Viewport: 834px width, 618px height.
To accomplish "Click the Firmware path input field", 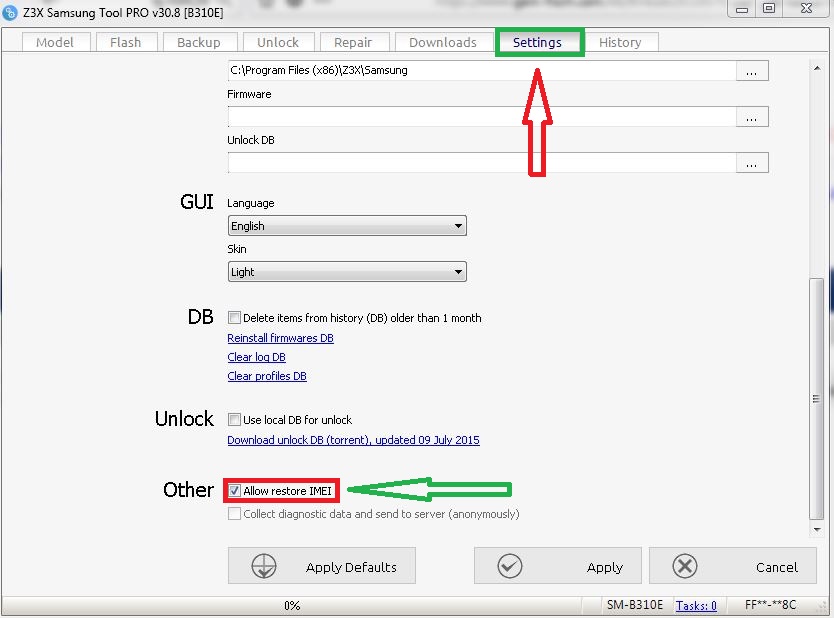I will [482, 117].
